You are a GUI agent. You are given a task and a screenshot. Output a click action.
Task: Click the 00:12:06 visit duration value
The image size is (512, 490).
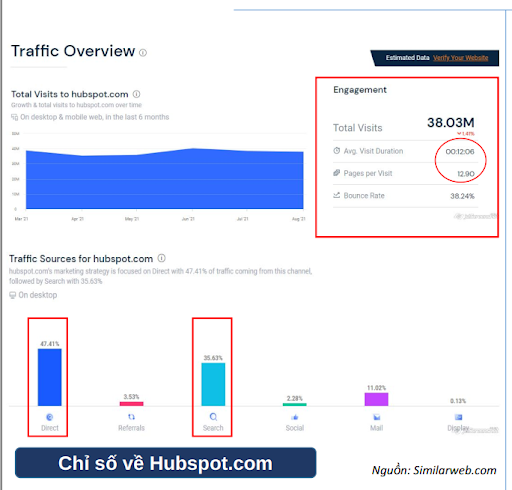click(x=460, y=152)
